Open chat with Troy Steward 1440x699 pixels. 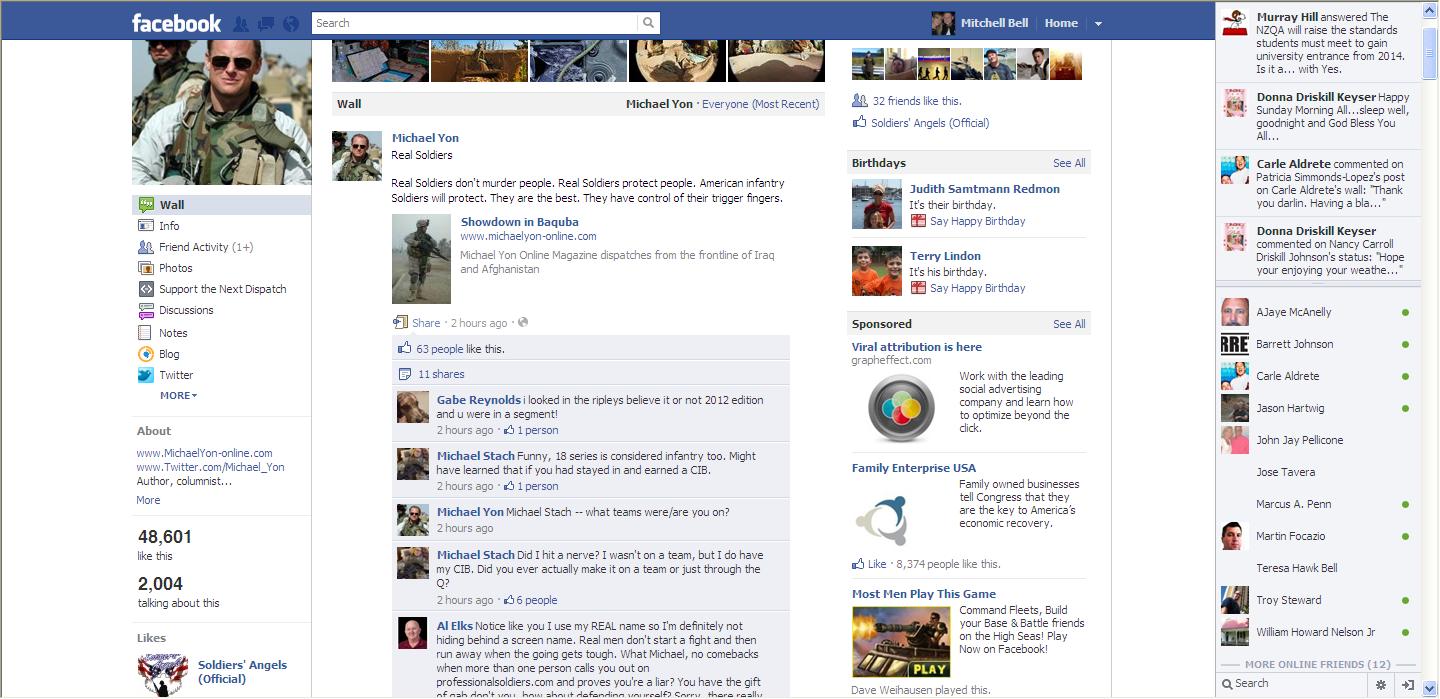pyautogui.click(x=1318, y=600)
